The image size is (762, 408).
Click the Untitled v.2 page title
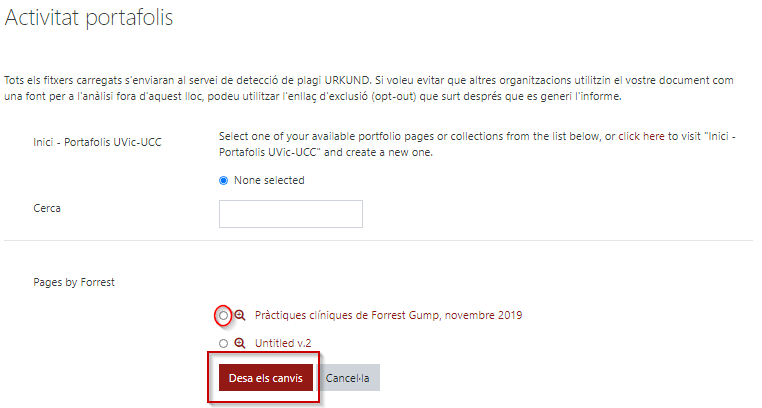coord(283,343)
